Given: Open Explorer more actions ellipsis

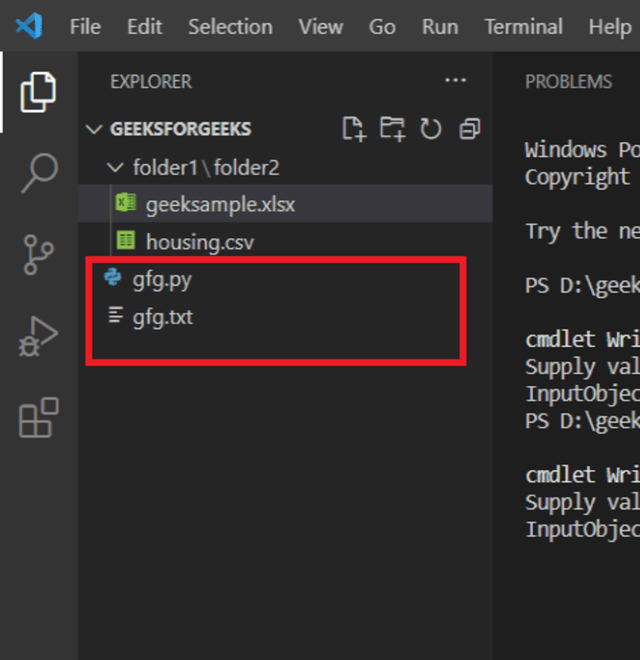Looking at the screenshot, I should (456, 80).
